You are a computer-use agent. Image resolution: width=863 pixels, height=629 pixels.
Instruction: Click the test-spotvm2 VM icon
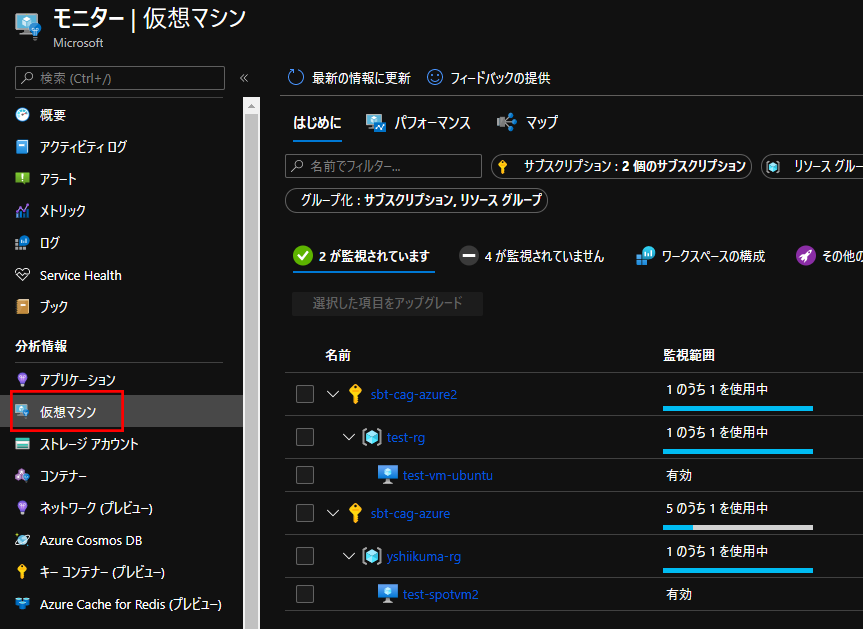coord(387,593)
